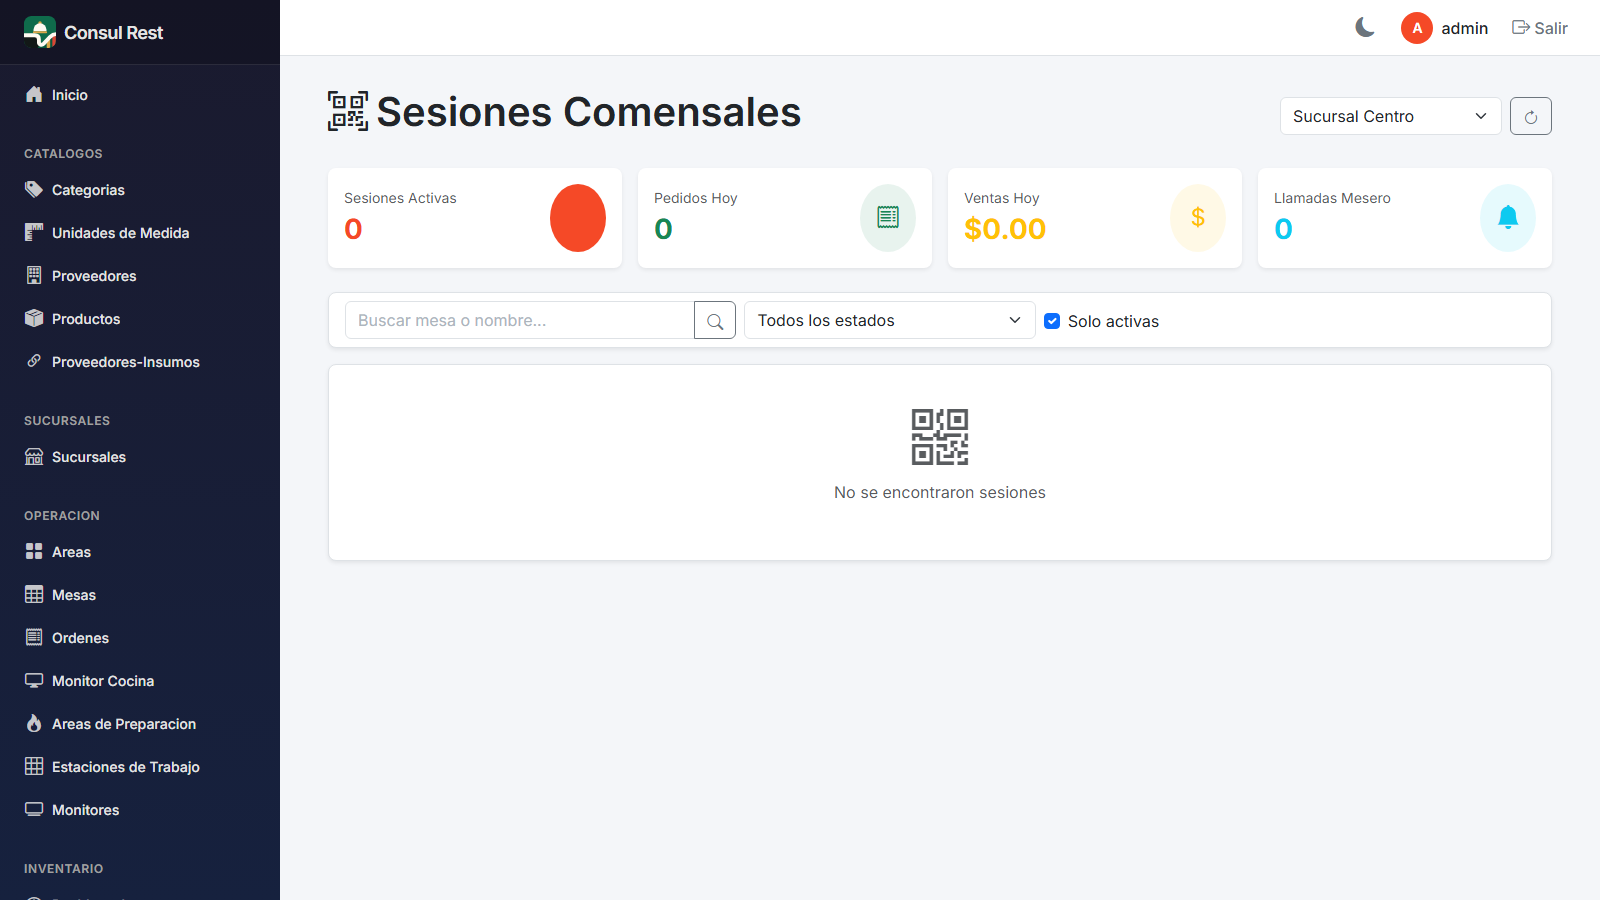Click the refresh icon button beside Sucursal Centro
Screen dimensions: 1600x900
(x=1531, y=116)
